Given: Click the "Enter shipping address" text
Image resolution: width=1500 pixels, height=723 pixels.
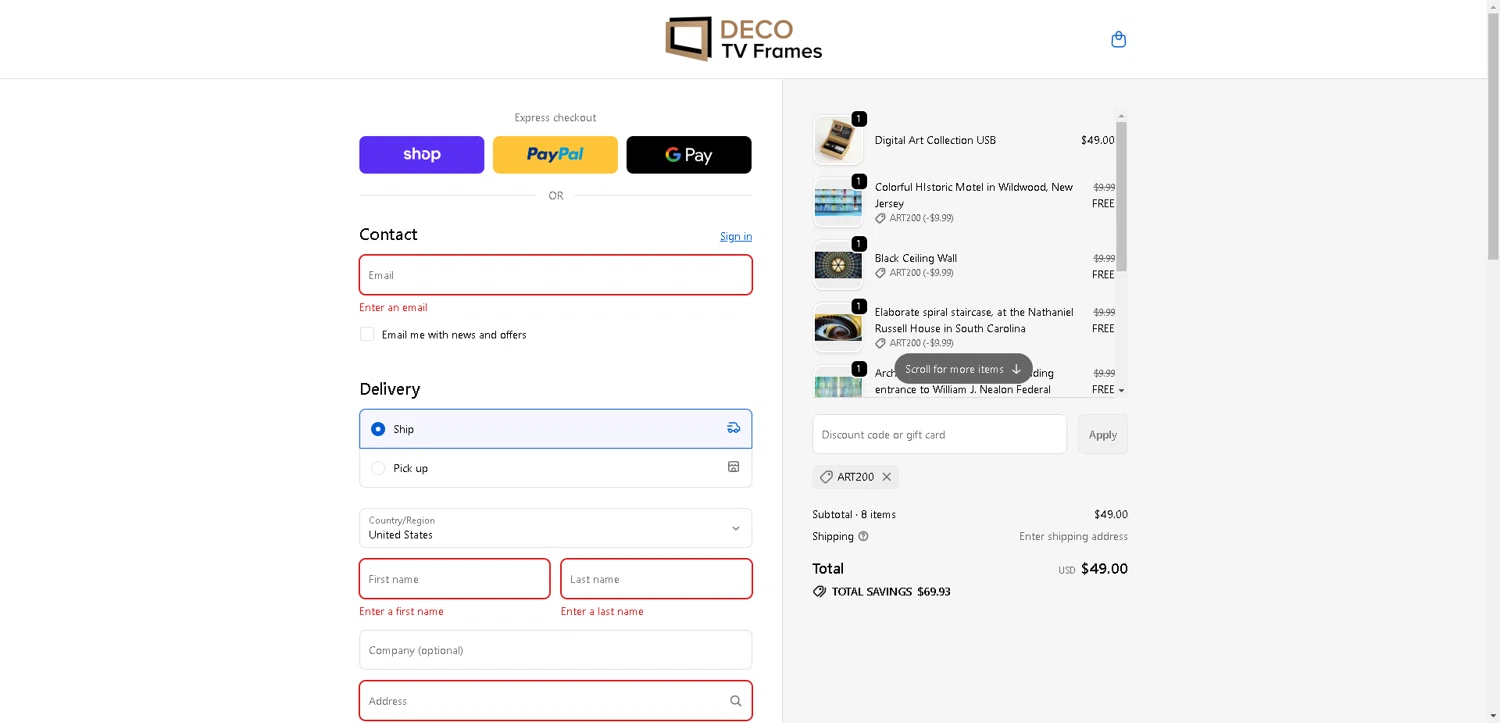Looking at the screenshot, I should click(x=1073, y=536).
